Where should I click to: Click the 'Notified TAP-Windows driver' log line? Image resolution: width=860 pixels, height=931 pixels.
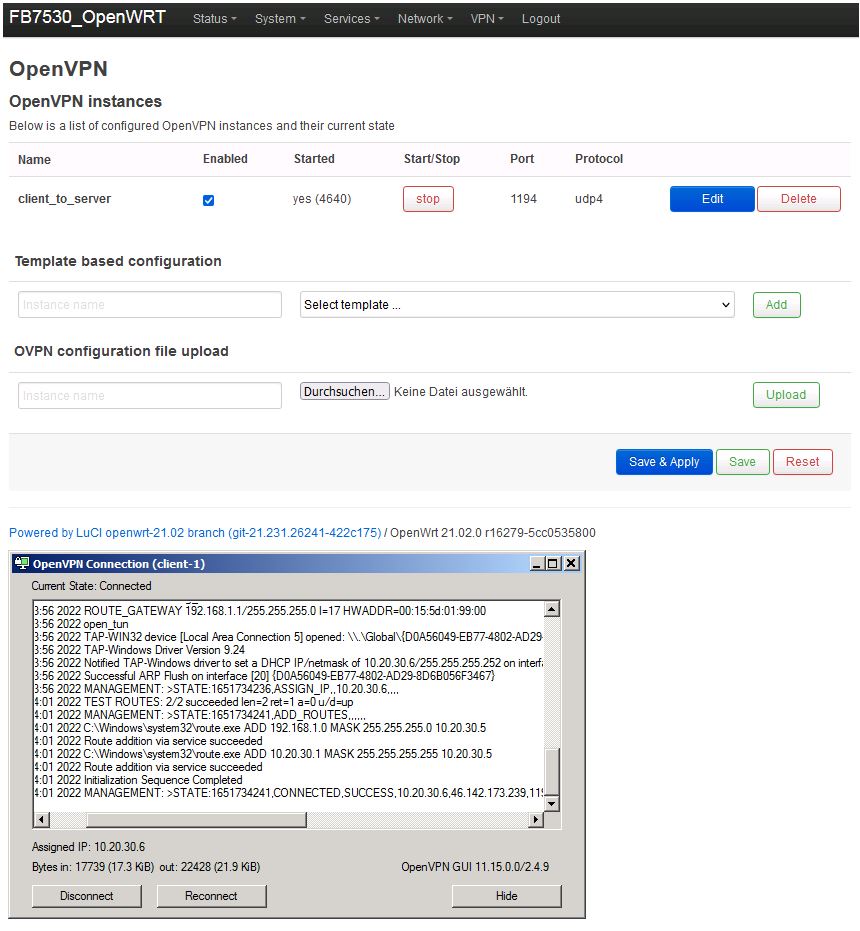pyautogui.click(x=289, y=663)
